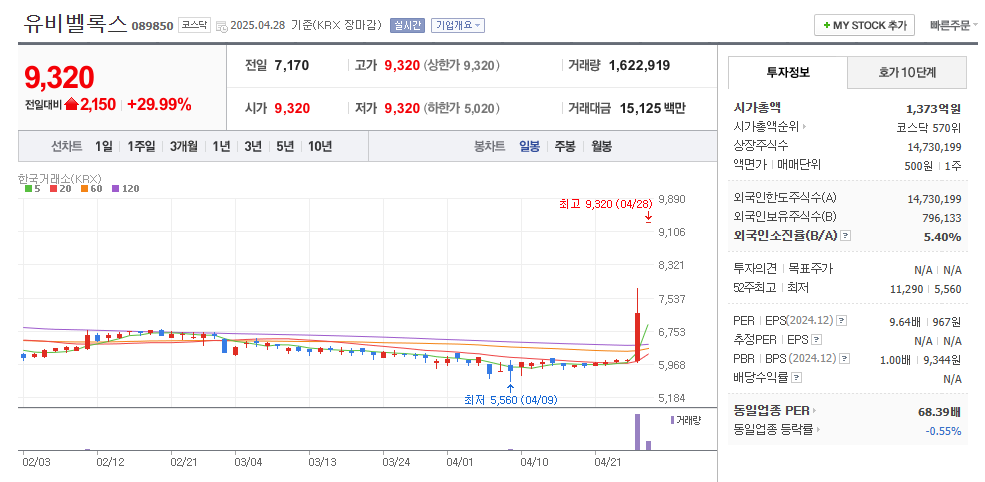Click the help icon next to PER EPS(2024.12)
This screenshot has width=985, height=482.
[x=842, y=321]
